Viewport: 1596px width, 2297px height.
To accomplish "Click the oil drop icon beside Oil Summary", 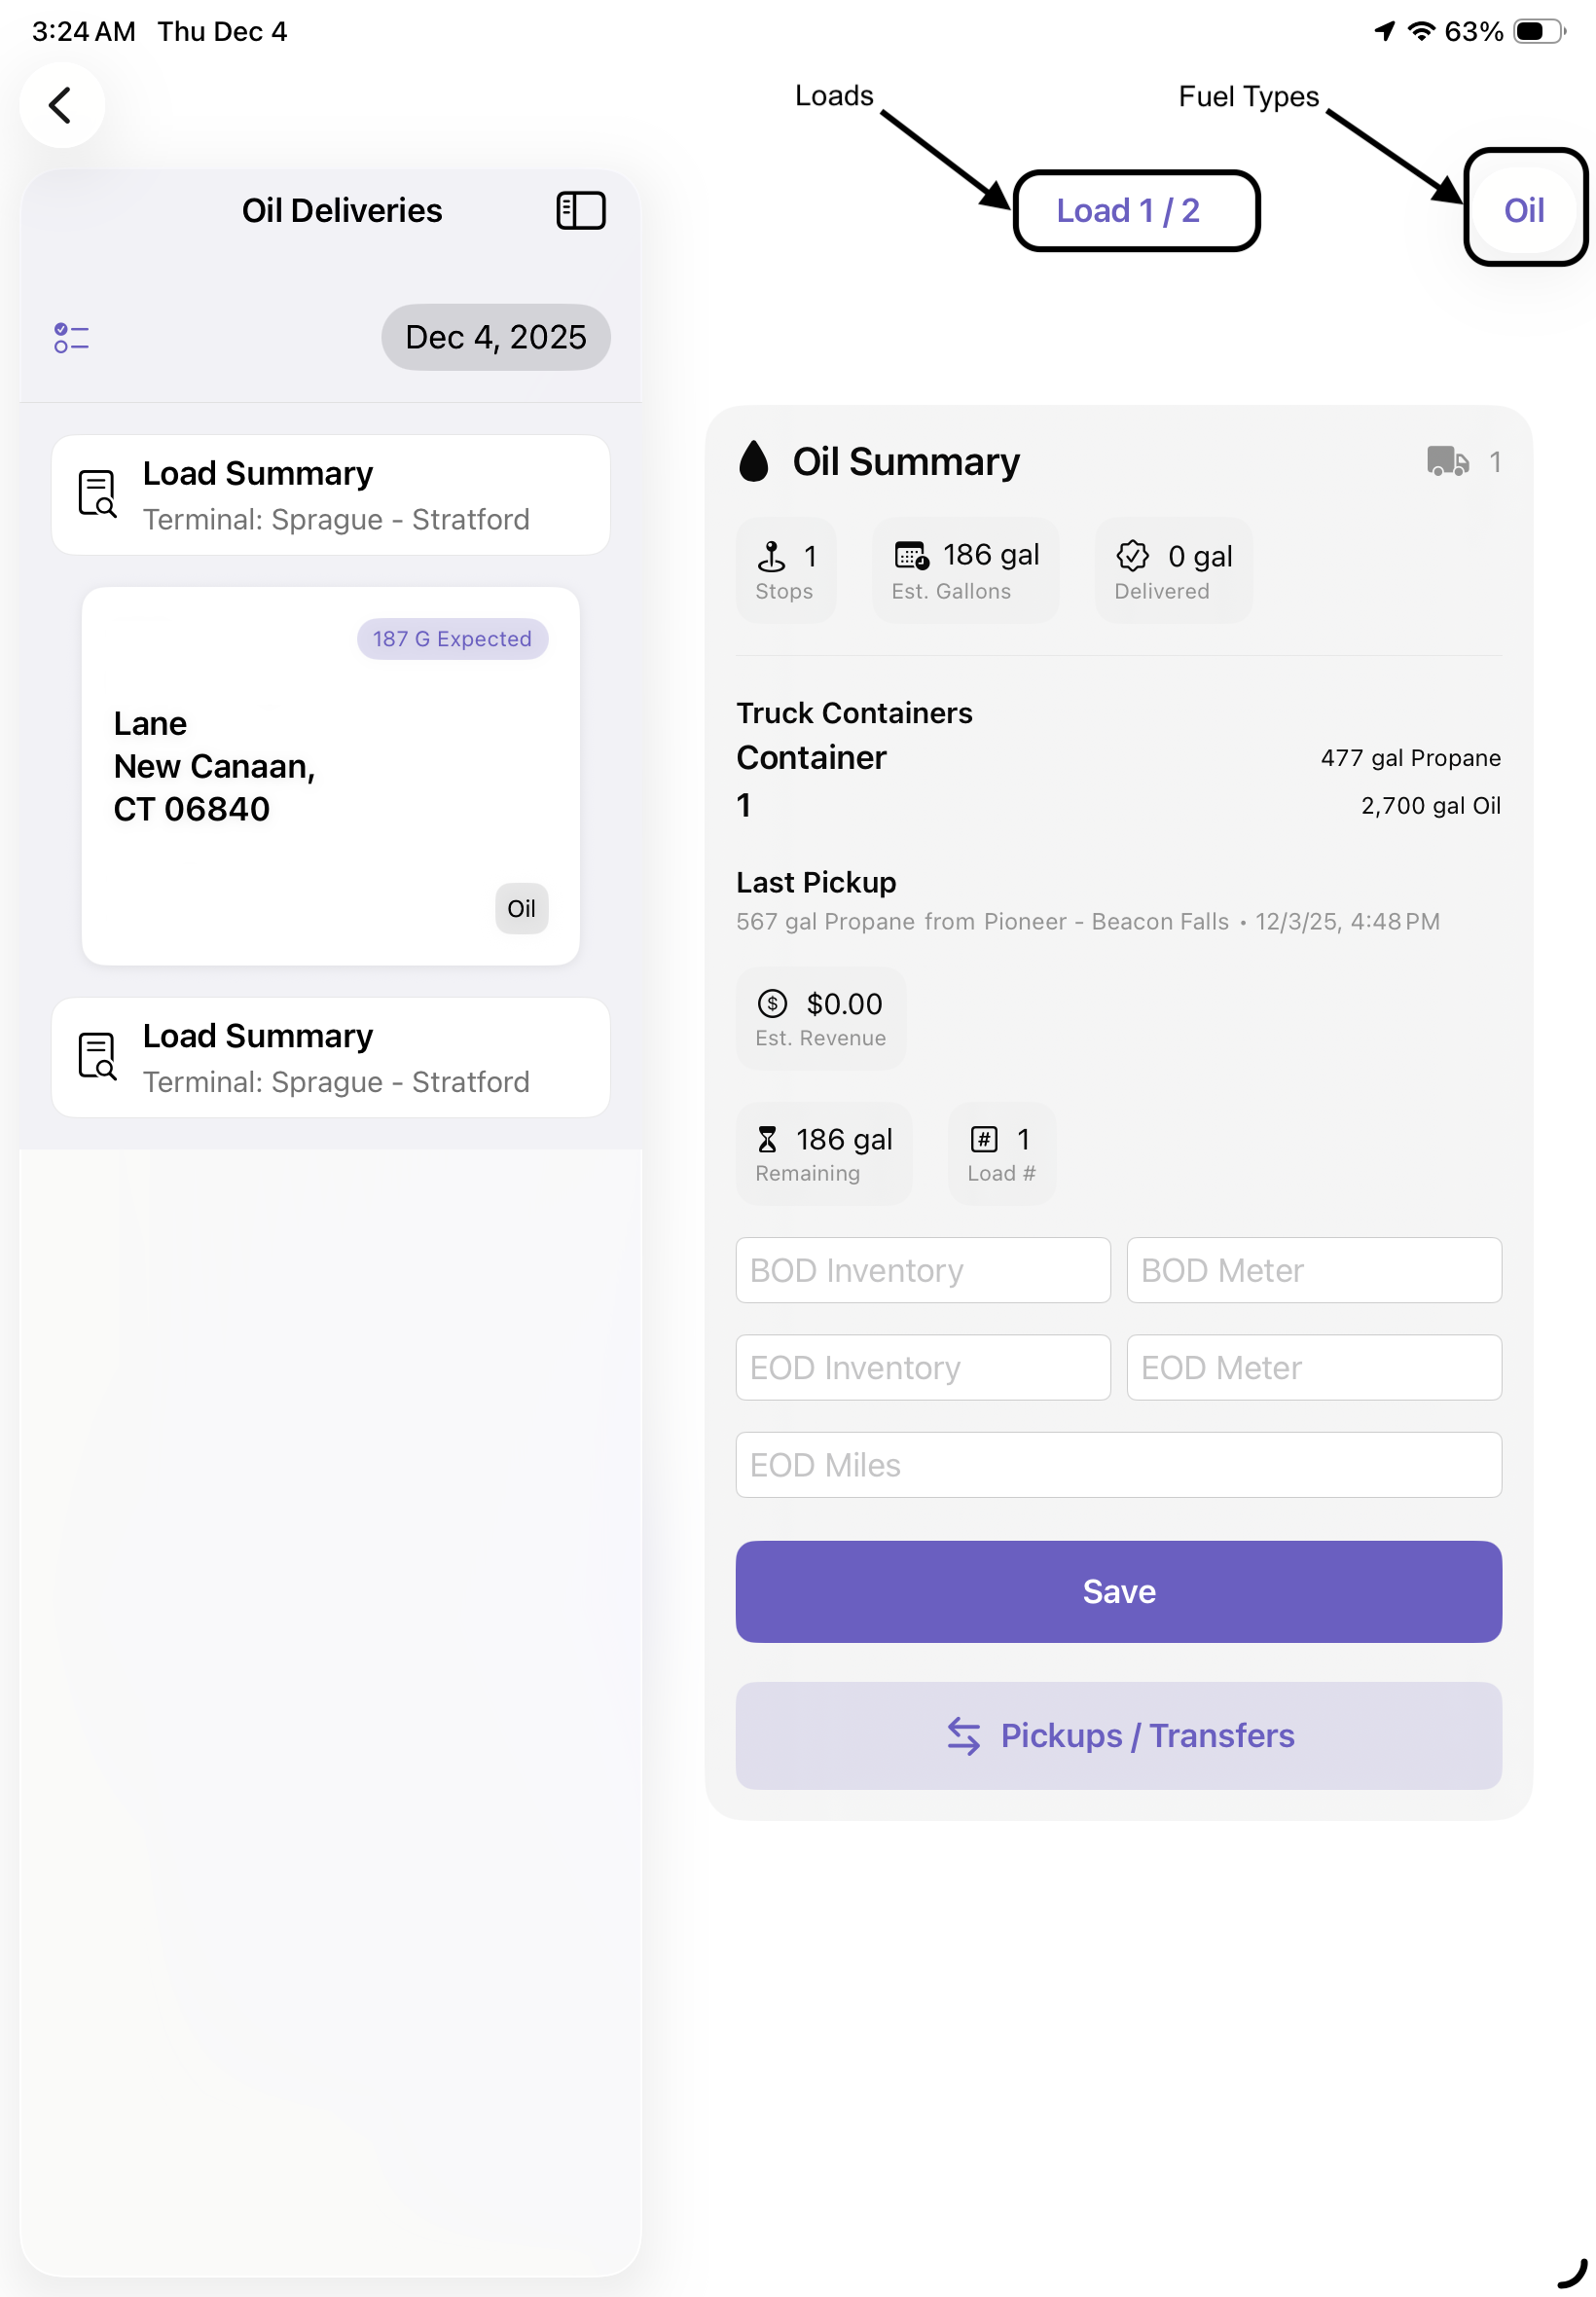I will point(754,462).
